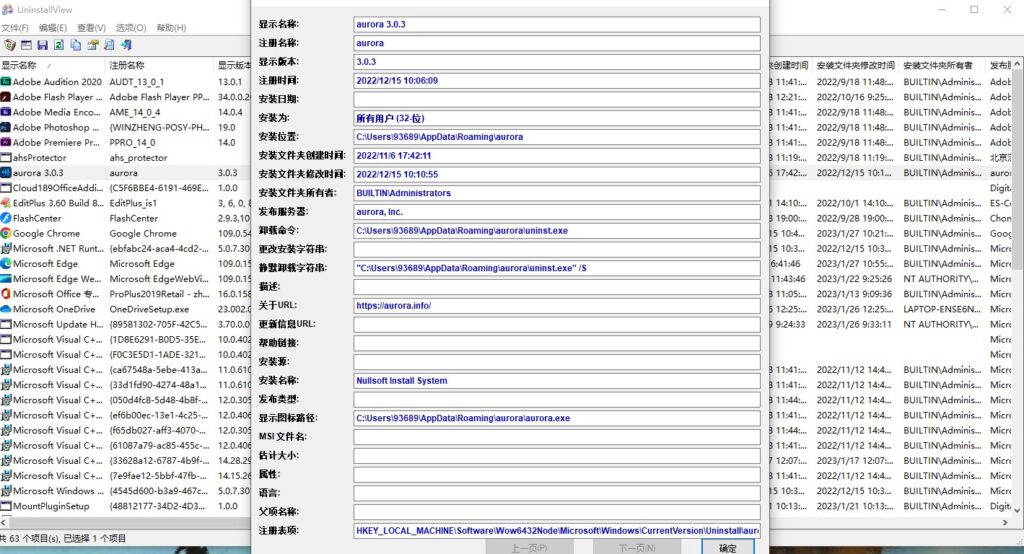Click the Cloud189OfficeAddin row icon
This screenshot has height=554, width=1024.
(6, 187)
